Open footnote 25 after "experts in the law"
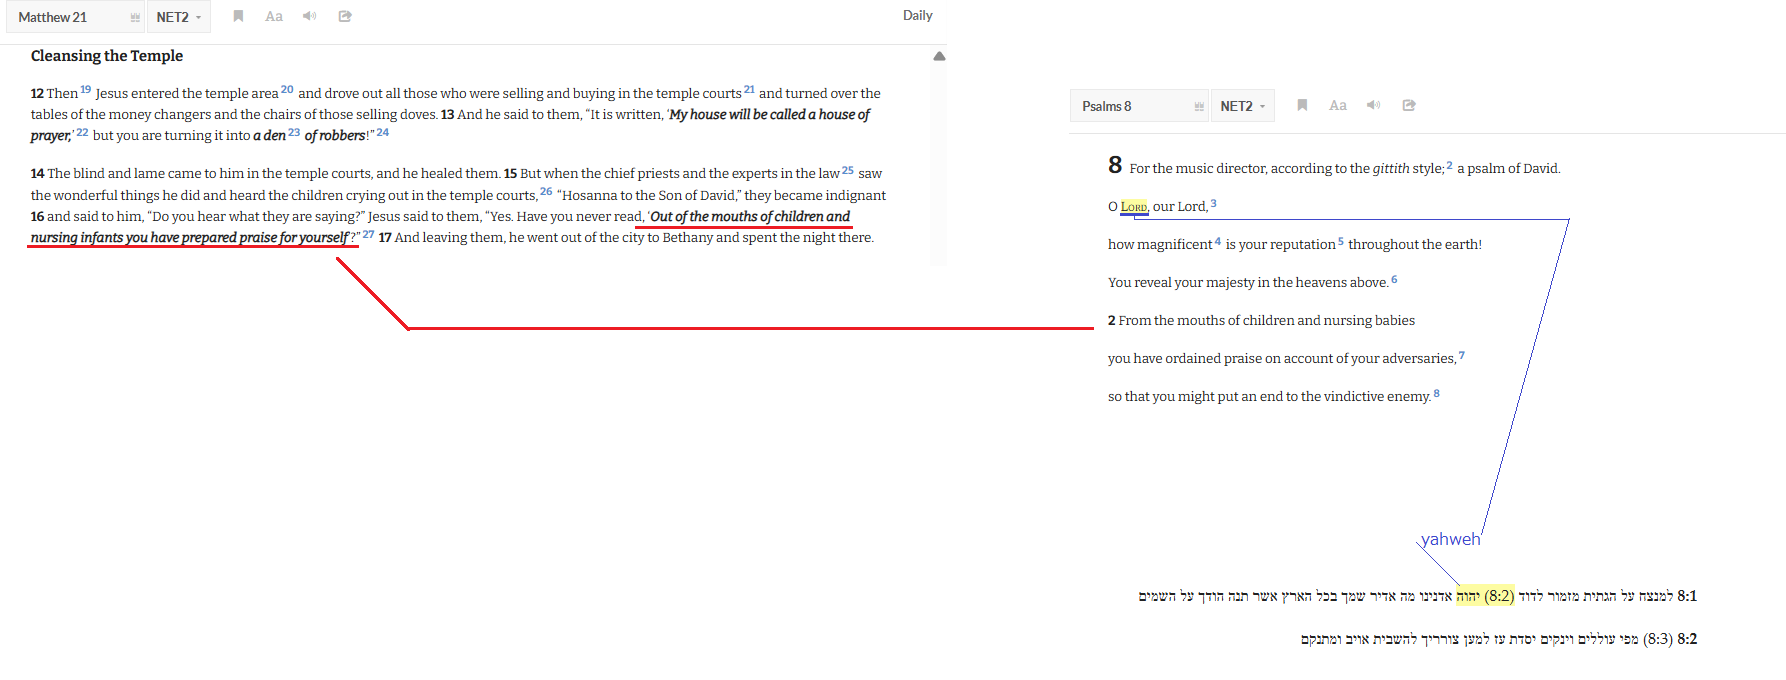This screenshot has height=680, width=1786. [848, 170]
